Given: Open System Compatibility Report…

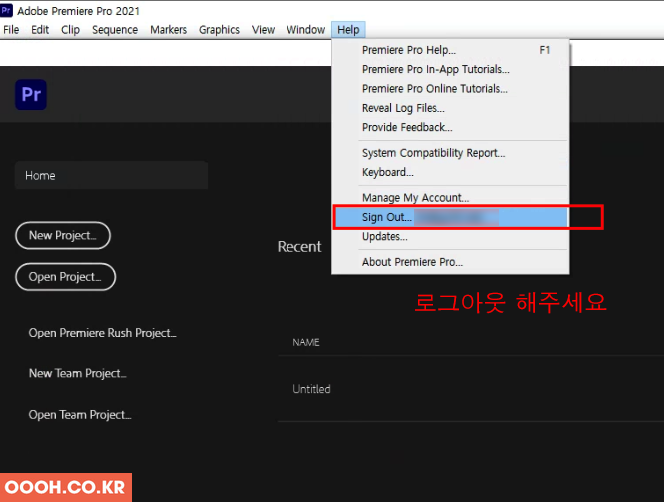Looking at the screenshot, I should pyautogui.click(x=450, y=153).
